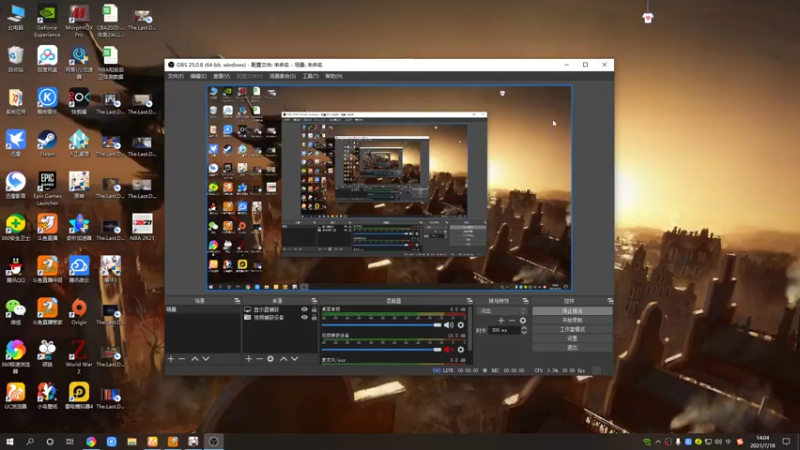Mute 桌面音频 with speaker icon

pos(448,325)
